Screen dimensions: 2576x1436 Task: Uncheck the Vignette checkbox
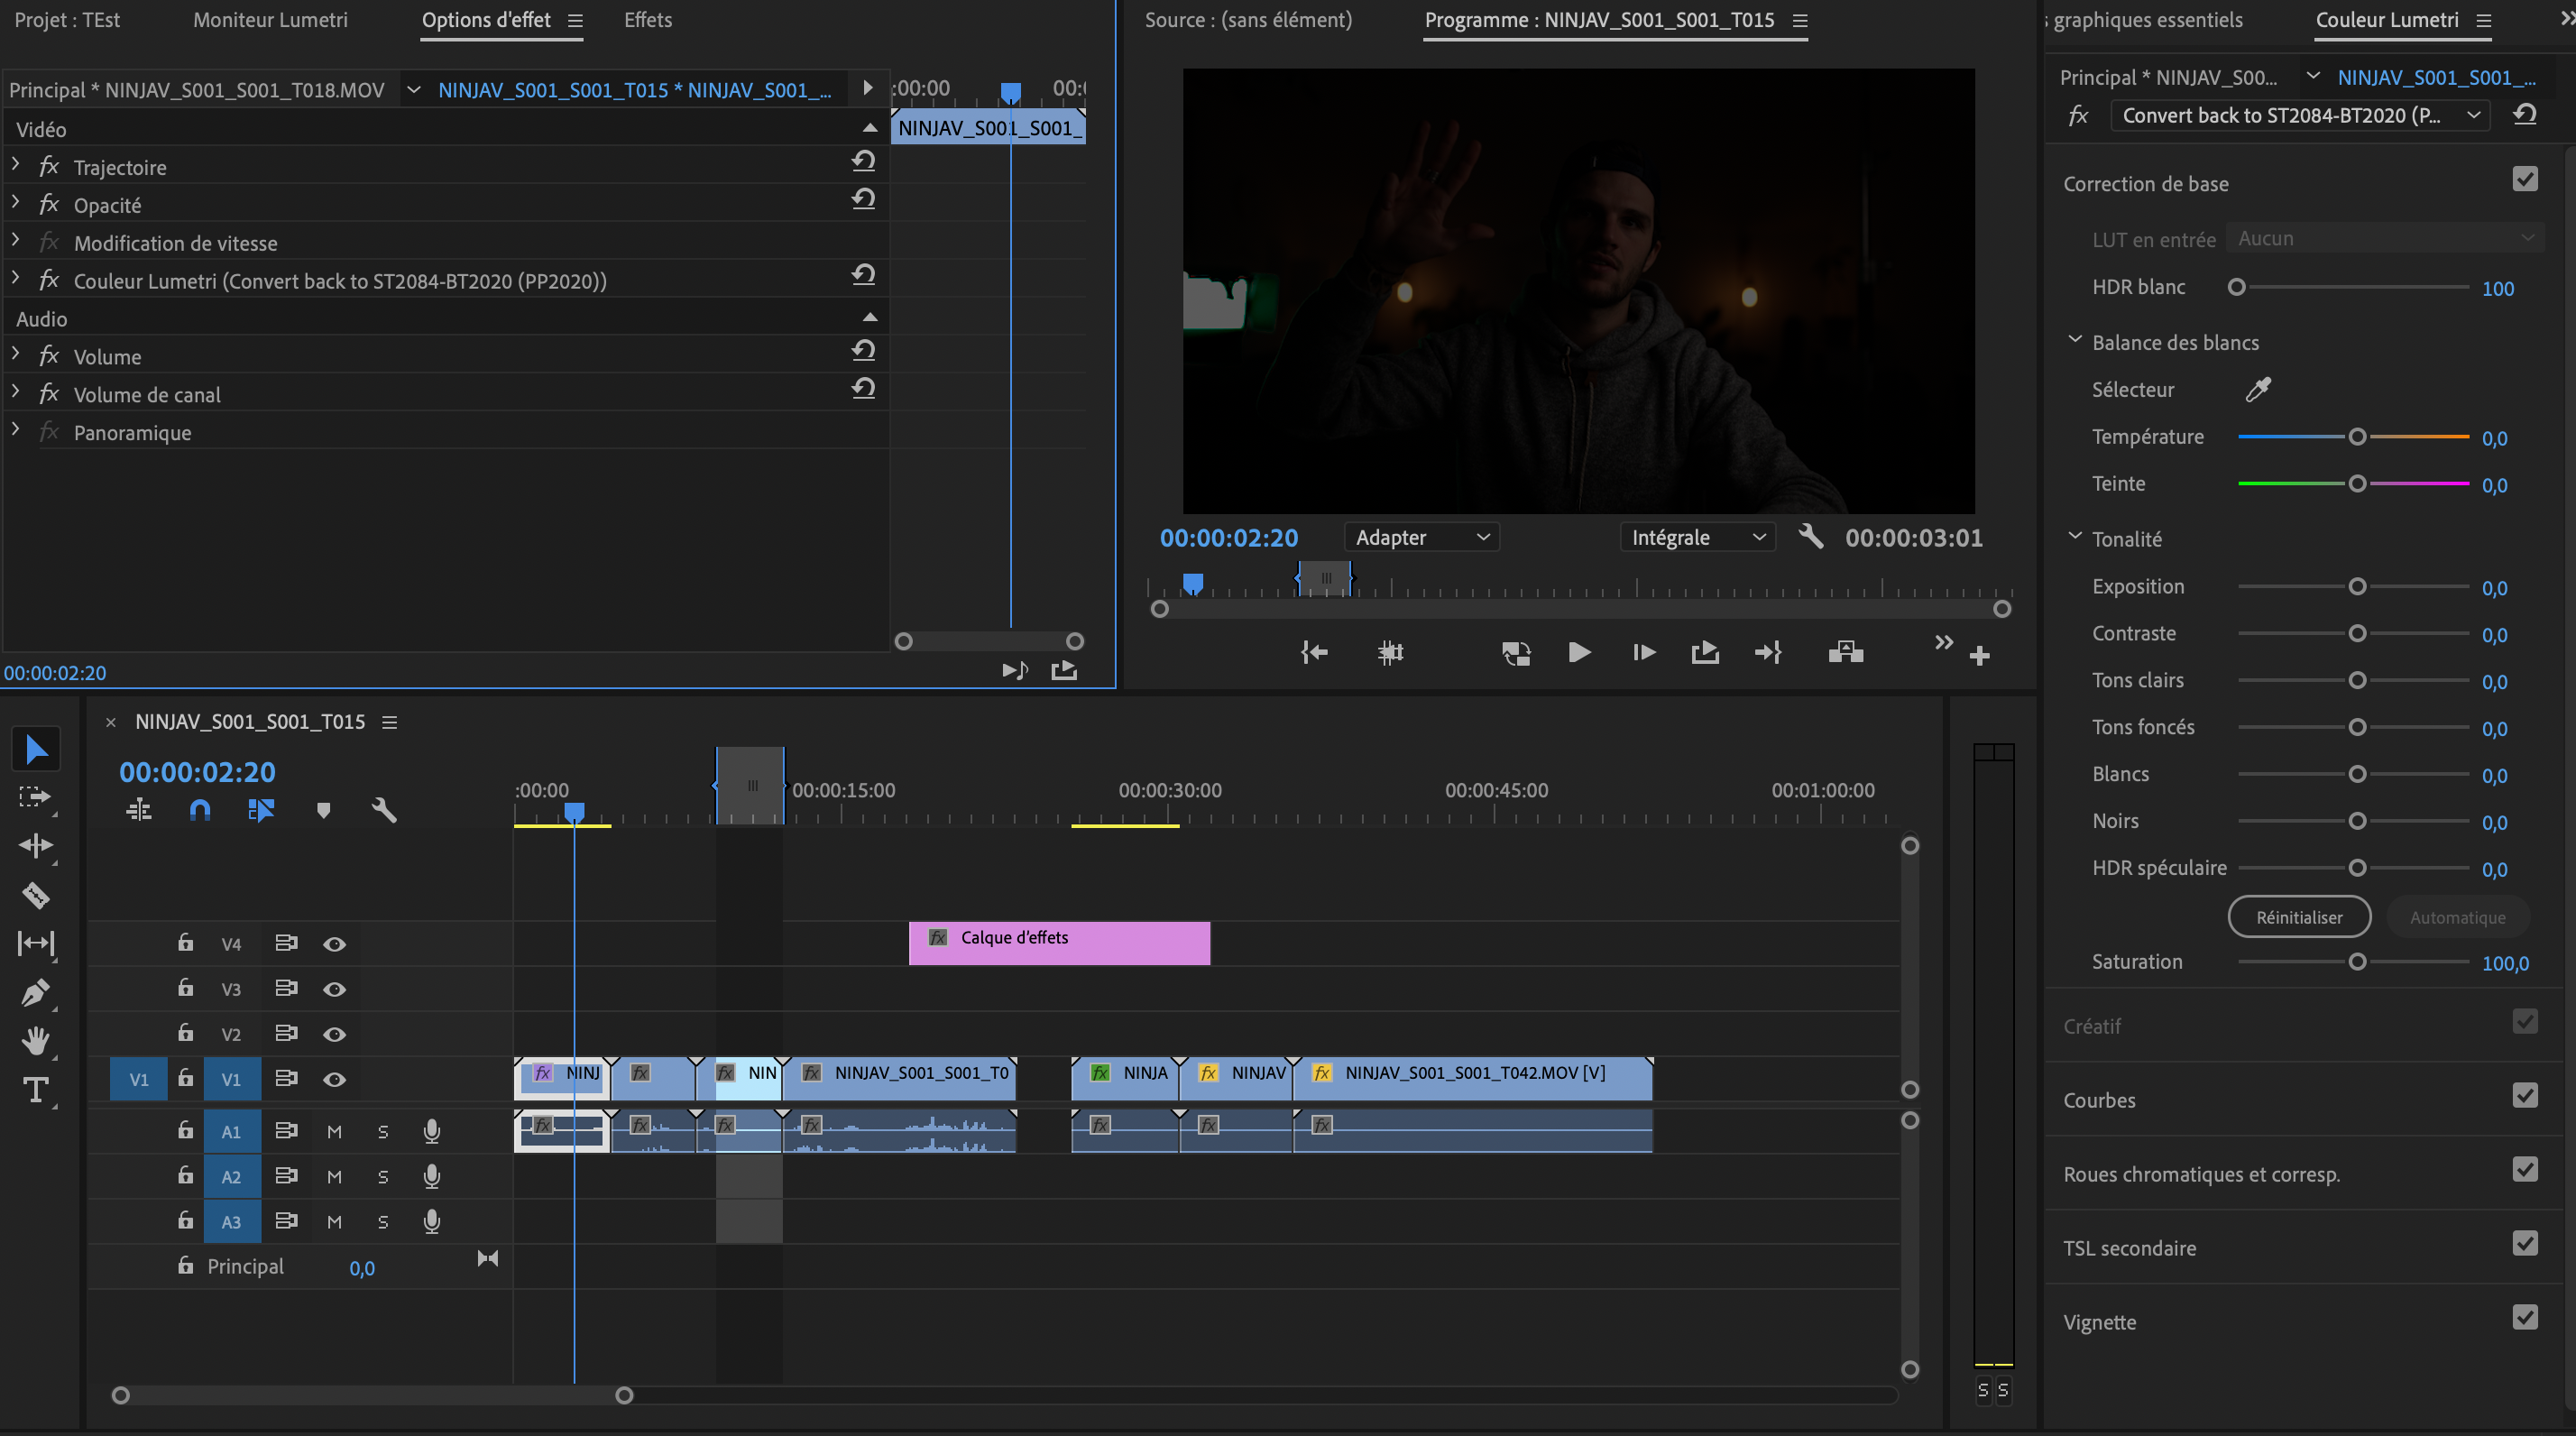tap(2524, 1318)
